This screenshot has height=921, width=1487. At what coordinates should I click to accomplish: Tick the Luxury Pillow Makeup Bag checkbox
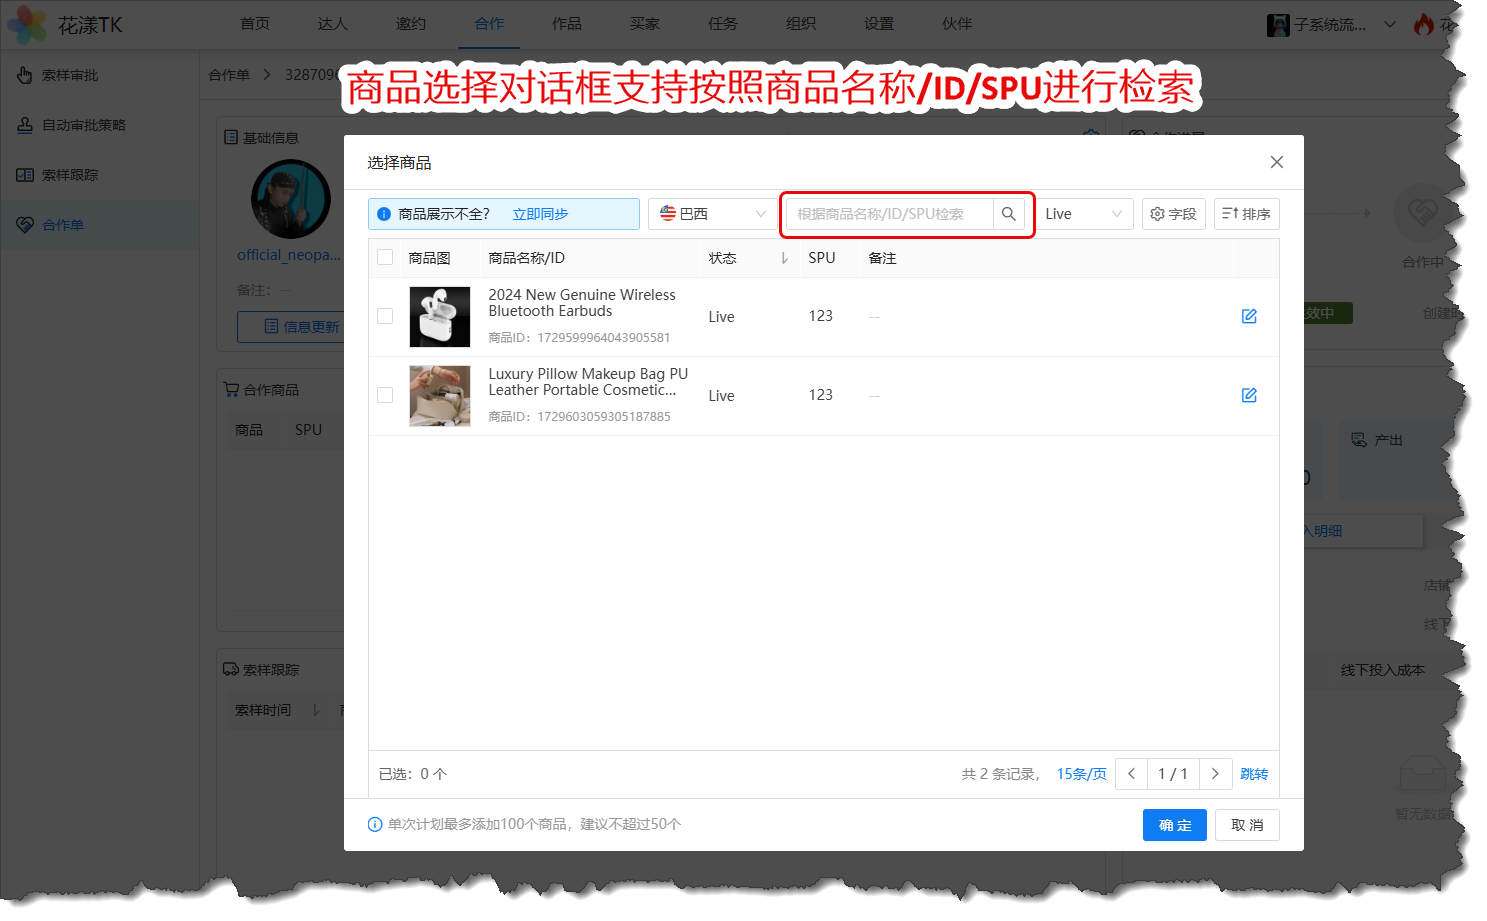click(x=385, y=395)
